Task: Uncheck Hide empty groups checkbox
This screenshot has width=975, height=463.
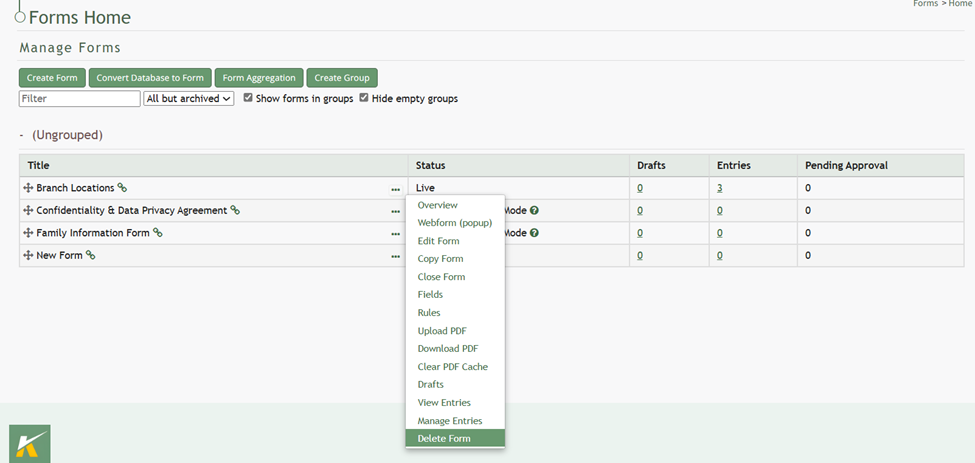Action: click(364, 98)
